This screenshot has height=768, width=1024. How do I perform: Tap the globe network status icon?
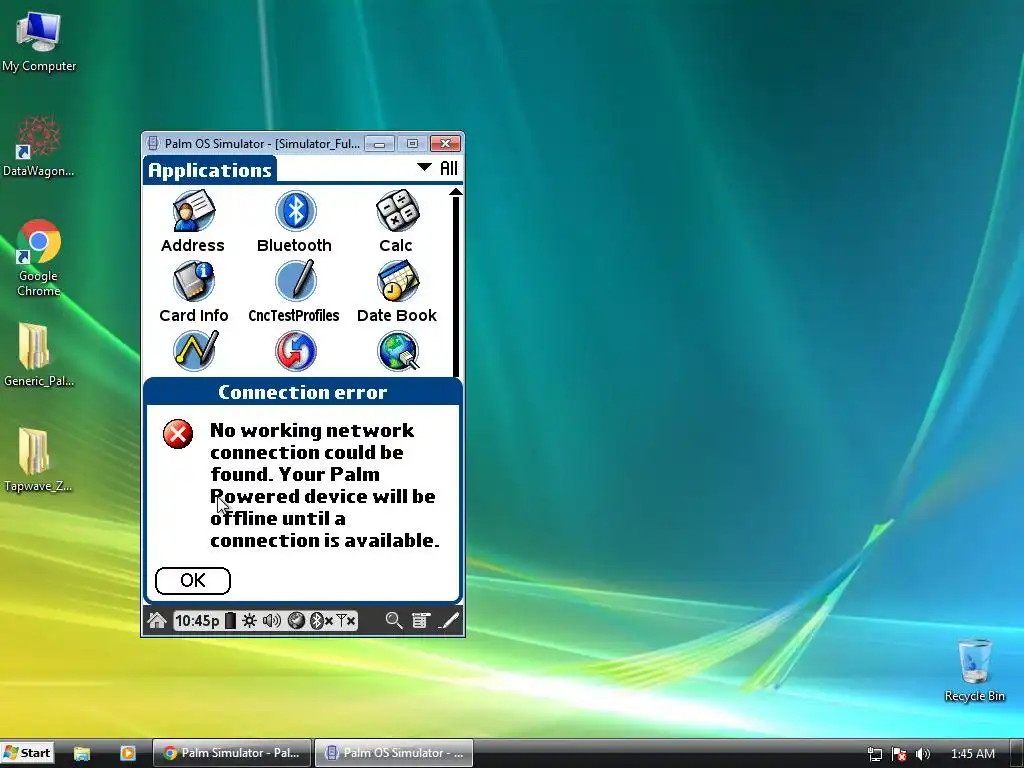(x=296, y=620)
